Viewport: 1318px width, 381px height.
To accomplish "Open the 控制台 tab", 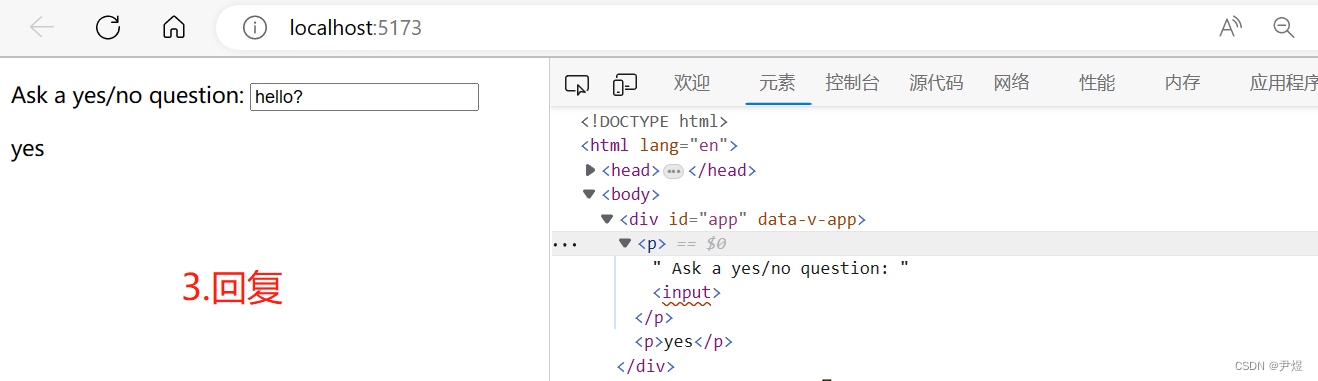I will click(852, 83).
